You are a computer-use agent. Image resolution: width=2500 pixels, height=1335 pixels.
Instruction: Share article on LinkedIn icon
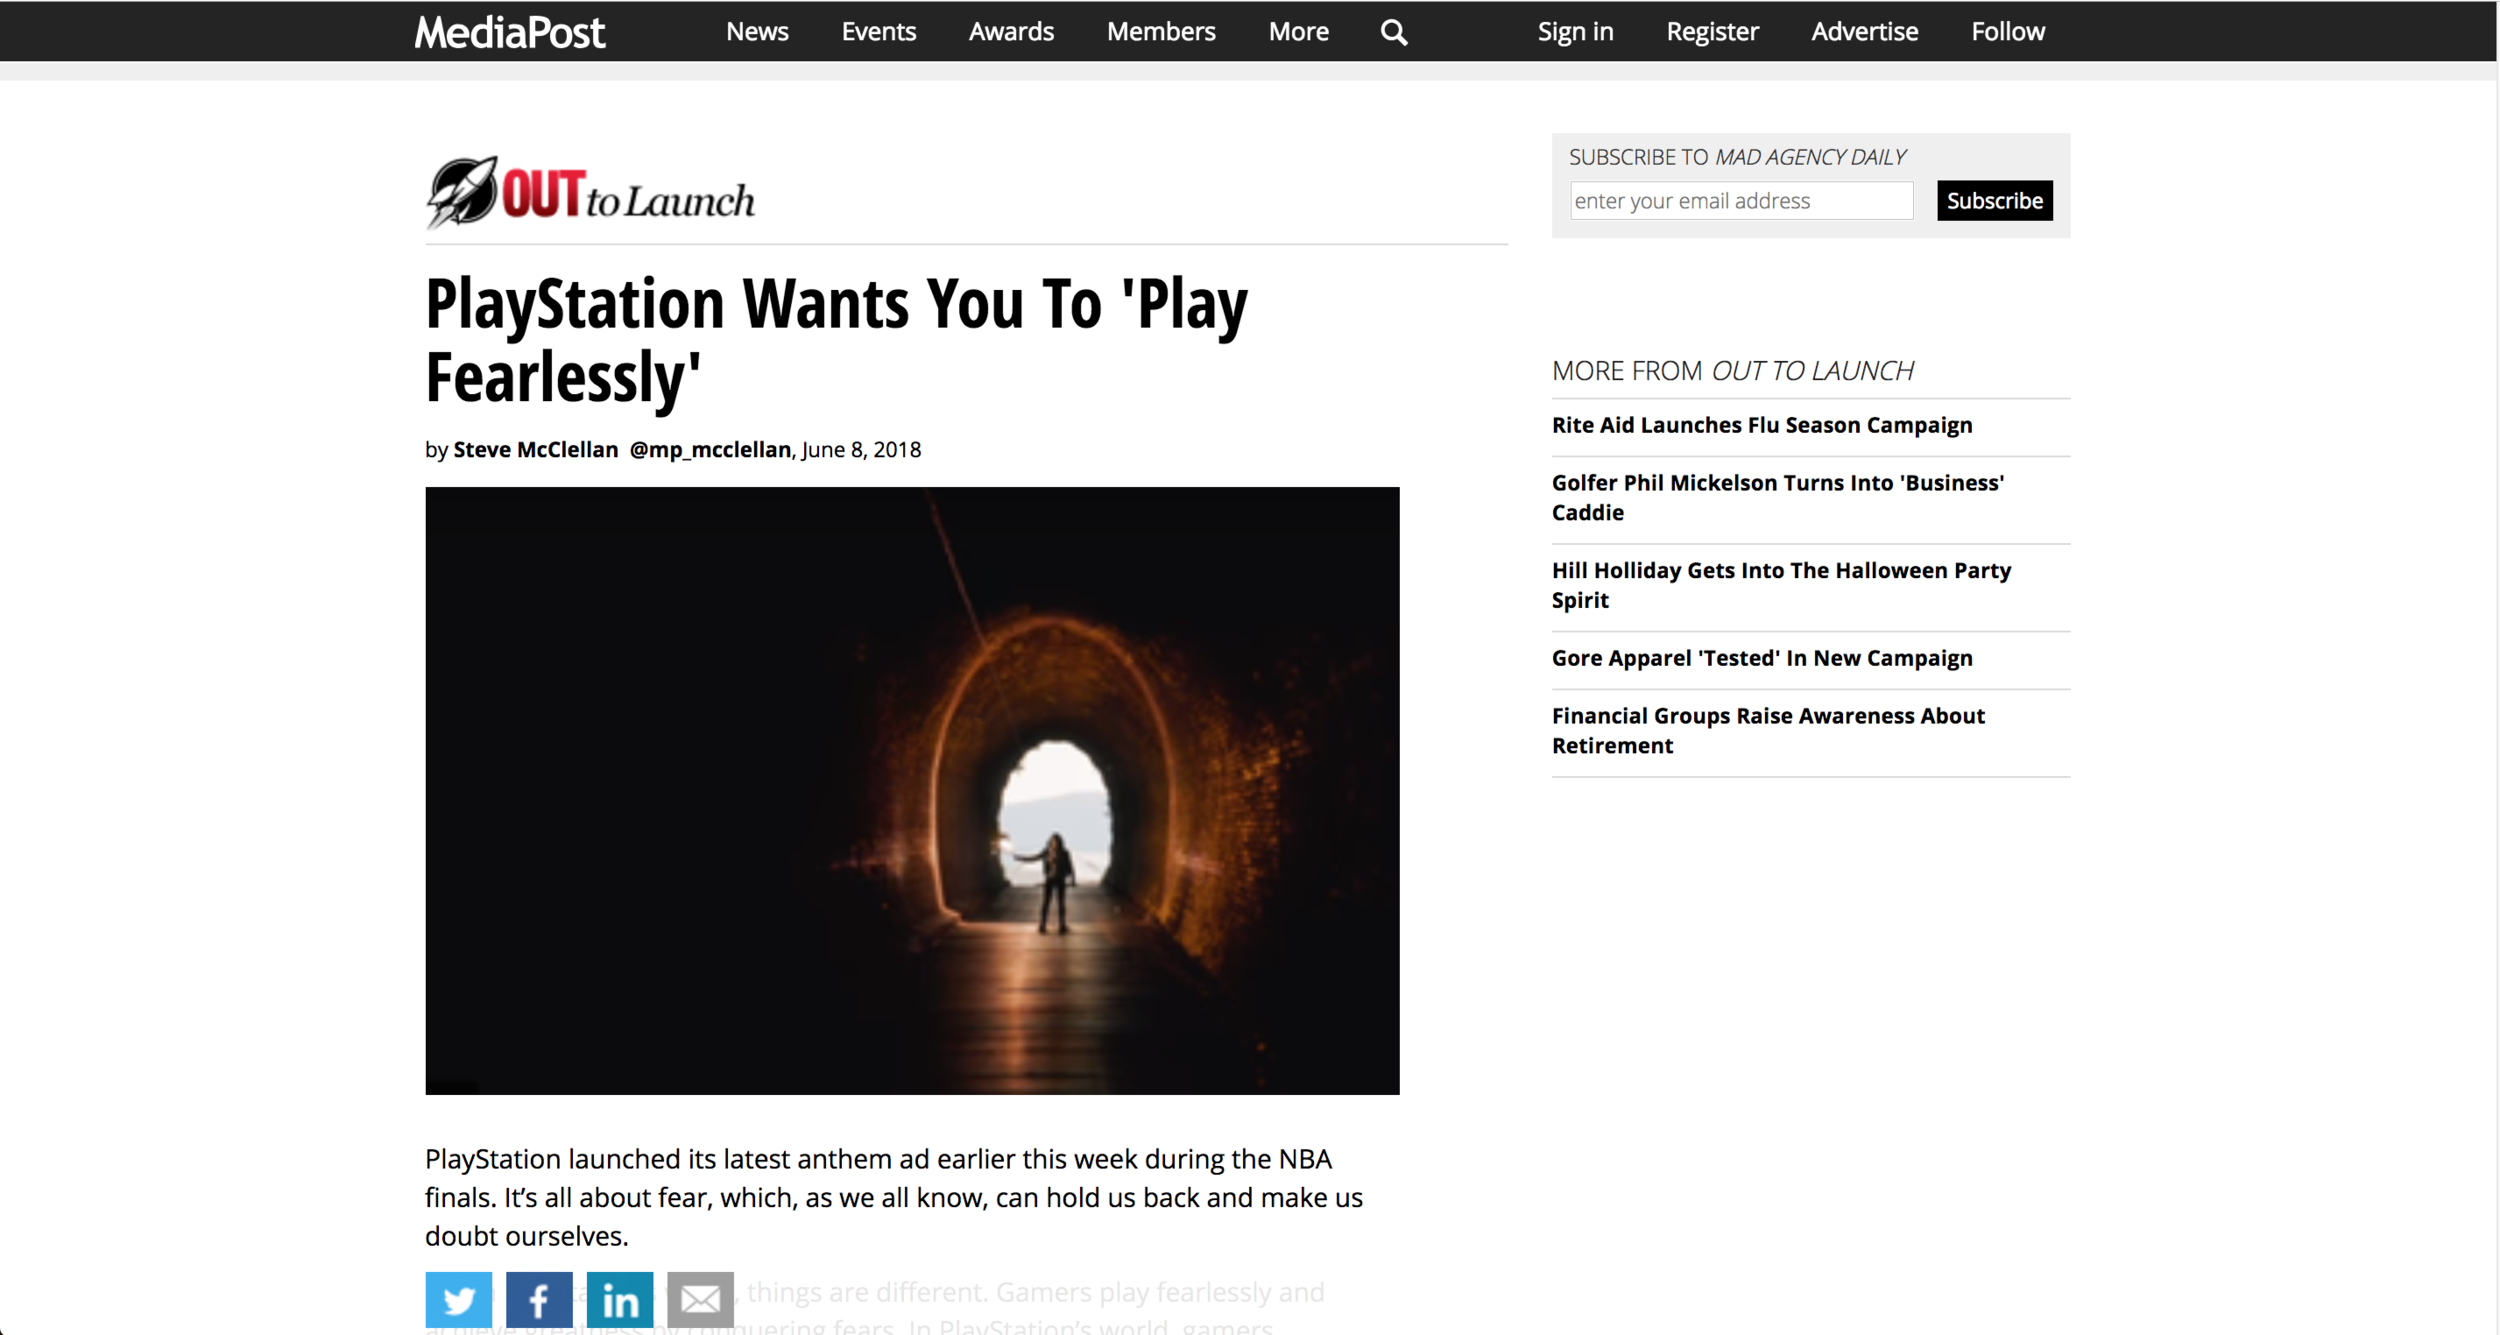click(620, 1299)
